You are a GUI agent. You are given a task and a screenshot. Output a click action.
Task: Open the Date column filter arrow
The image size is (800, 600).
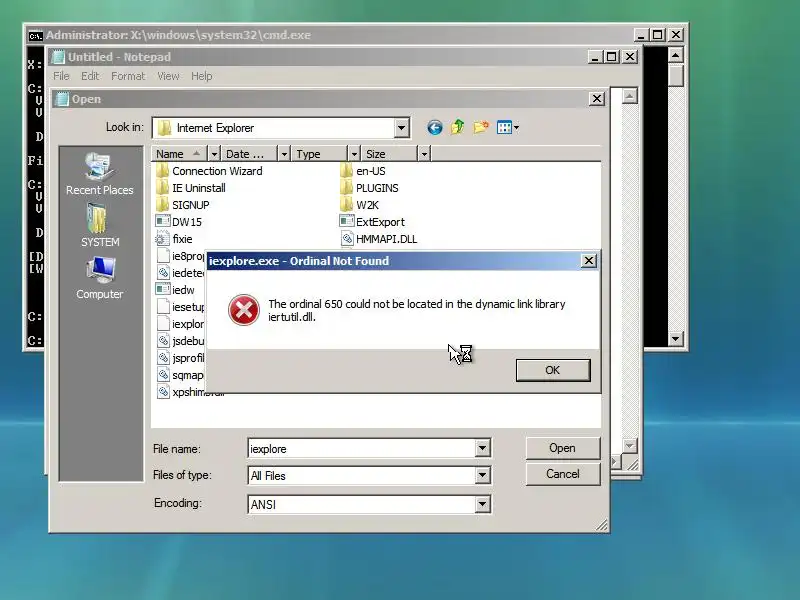coord(284,154)
